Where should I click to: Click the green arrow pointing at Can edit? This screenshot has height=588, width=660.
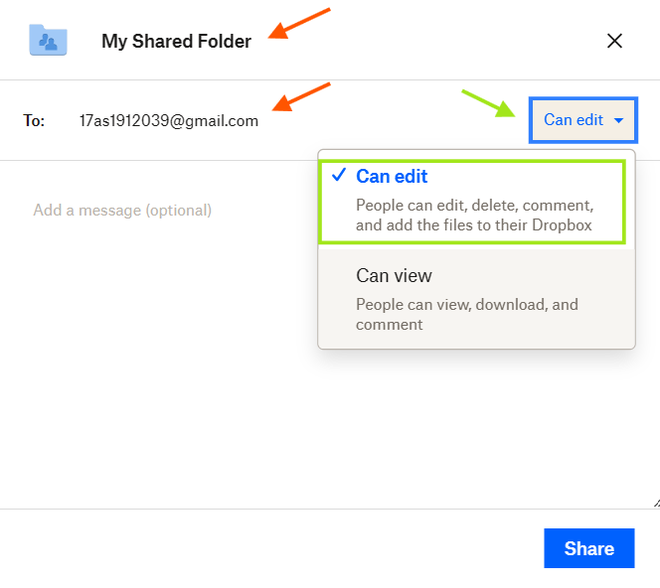(488, 103)
